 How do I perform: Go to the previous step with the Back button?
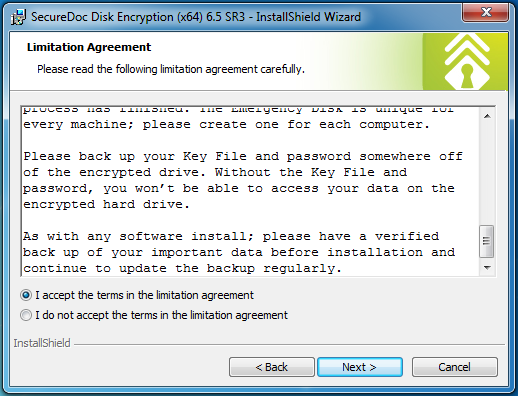click(272, 367)
